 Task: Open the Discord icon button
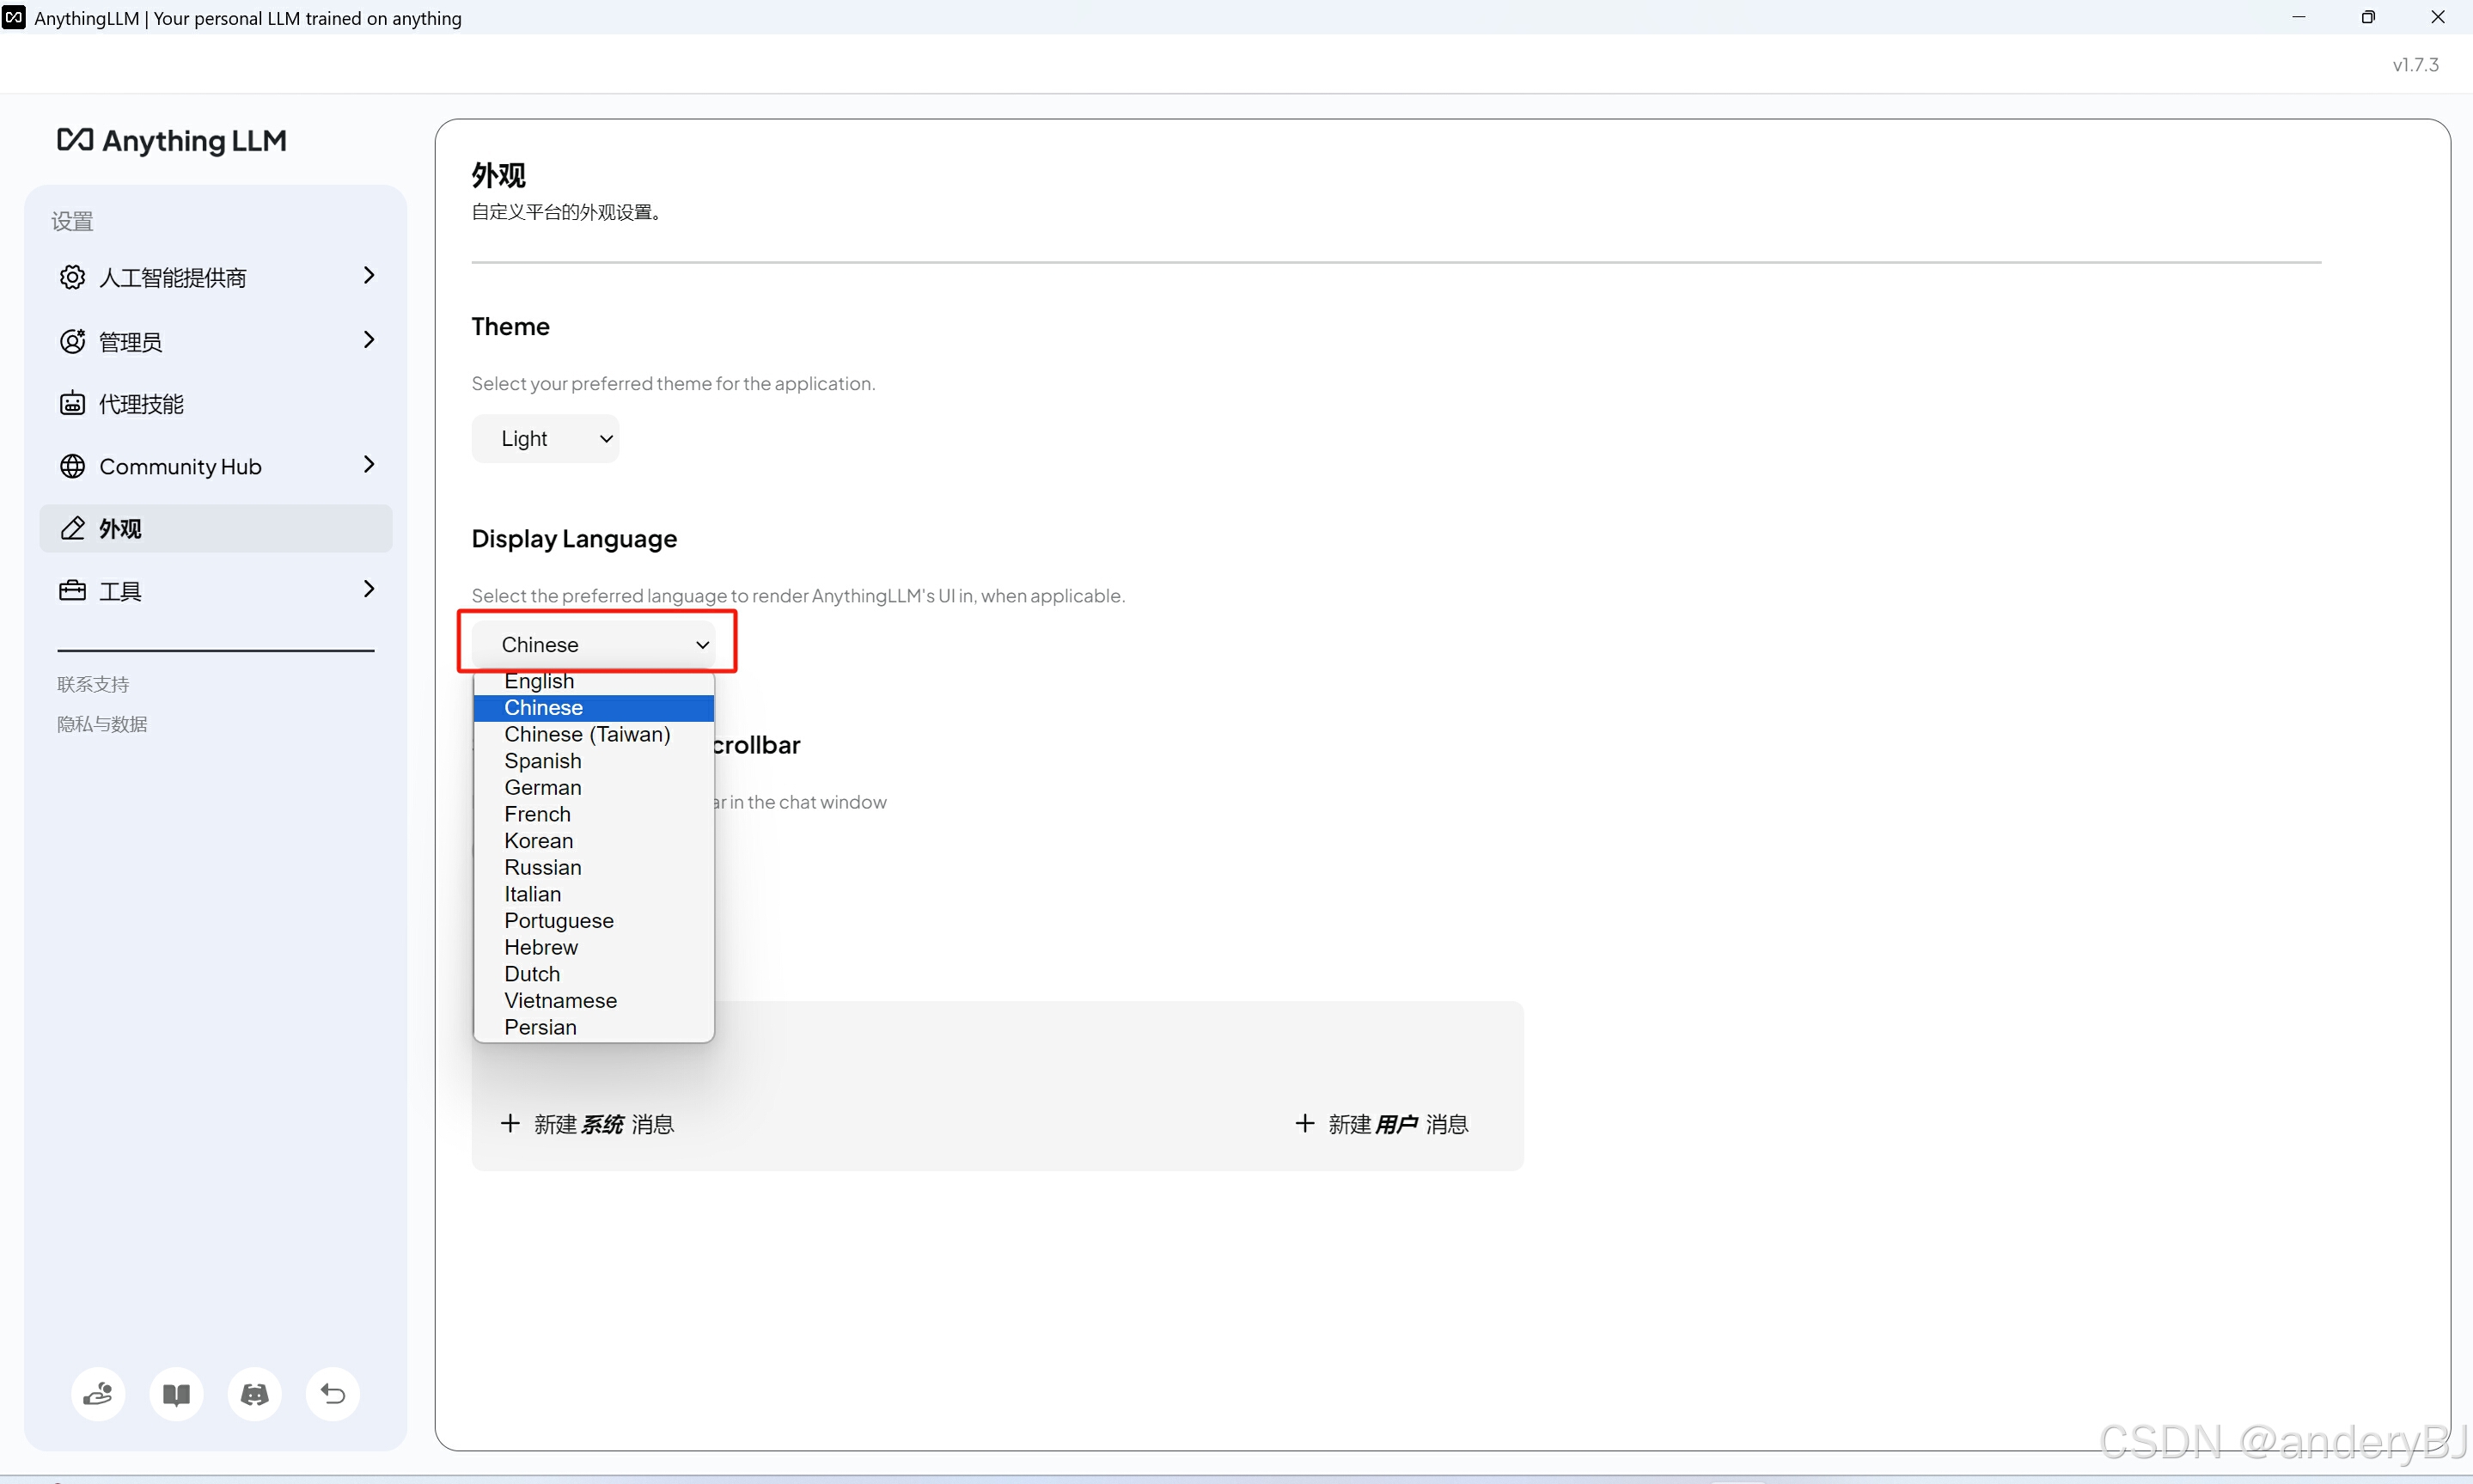pyautogui.click(x=254, y=1393)
